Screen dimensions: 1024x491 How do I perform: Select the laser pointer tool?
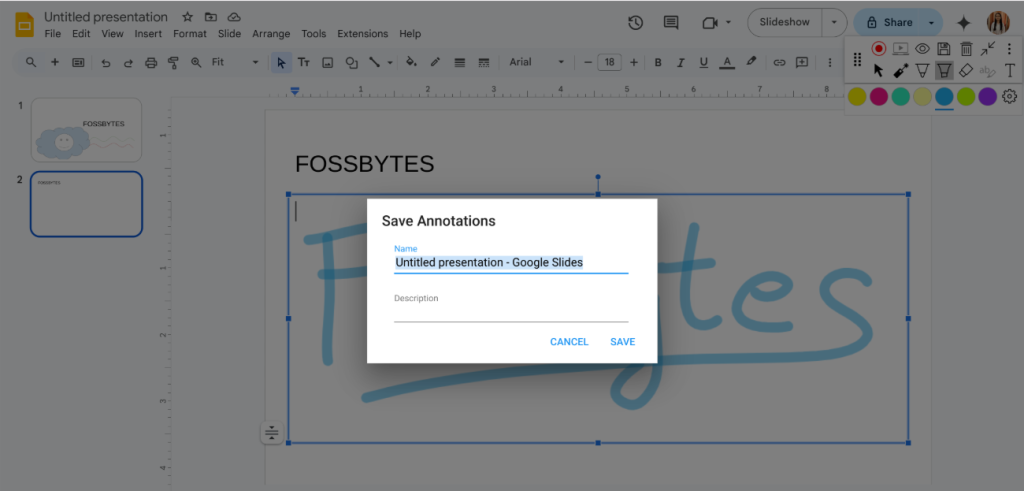pos(900,71)
